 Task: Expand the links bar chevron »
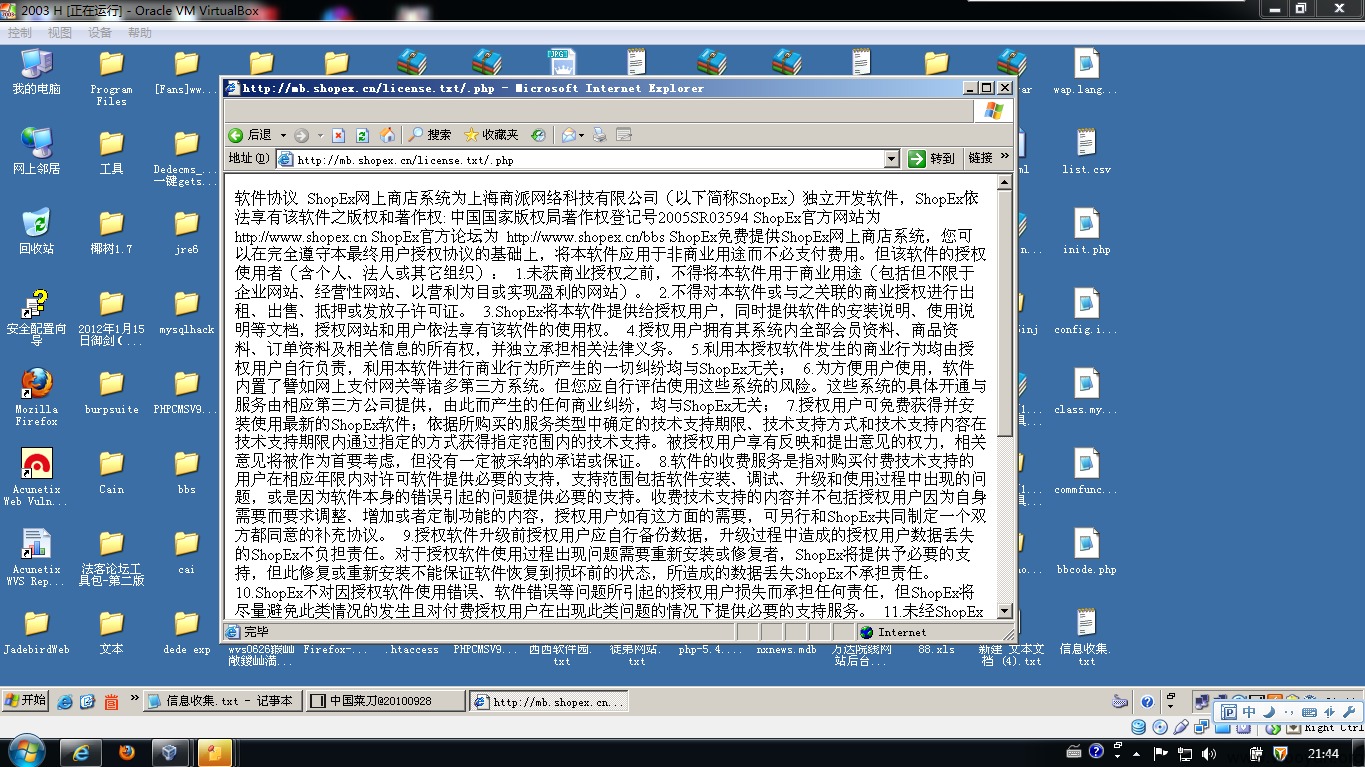click(x=1005, y=157)
